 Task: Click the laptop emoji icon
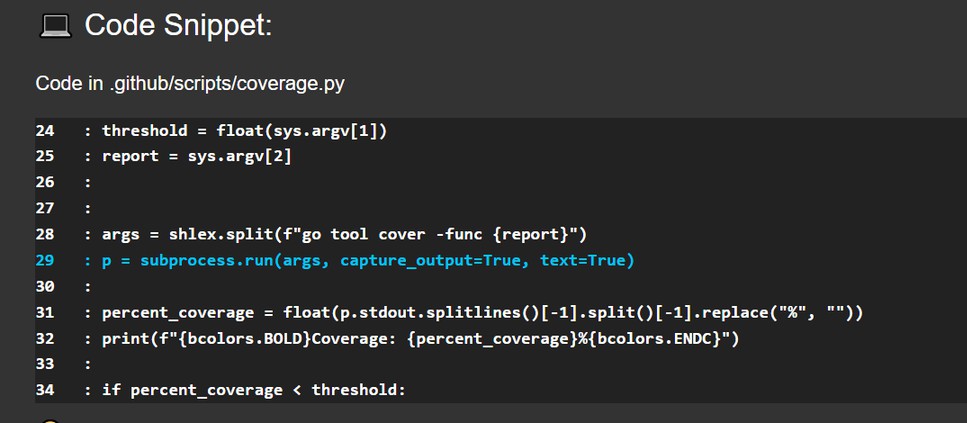coord(54,26)
